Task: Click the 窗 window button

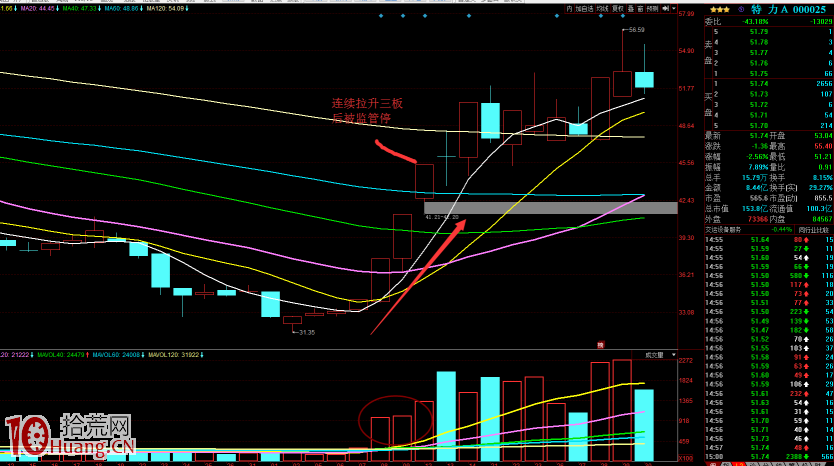Action: (640, 9)
